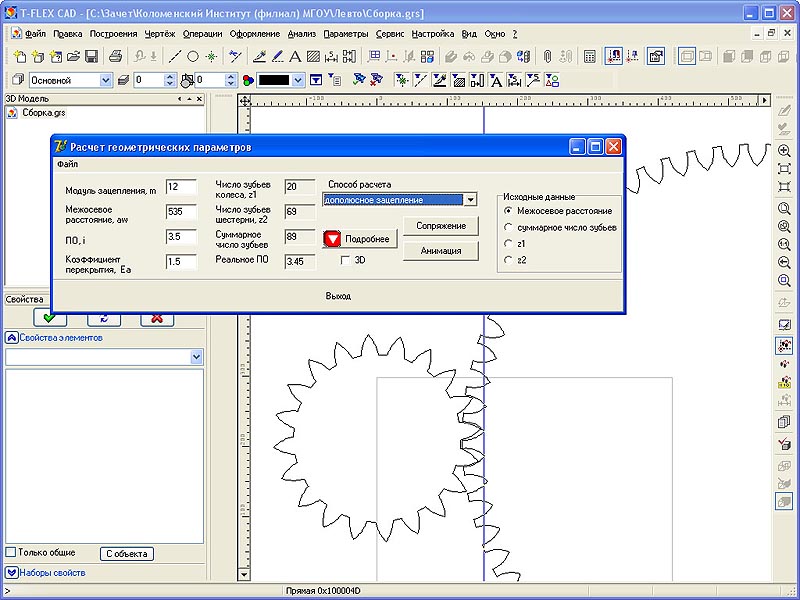Enable the 3D checkbox
800x600 pixels.
345,260
